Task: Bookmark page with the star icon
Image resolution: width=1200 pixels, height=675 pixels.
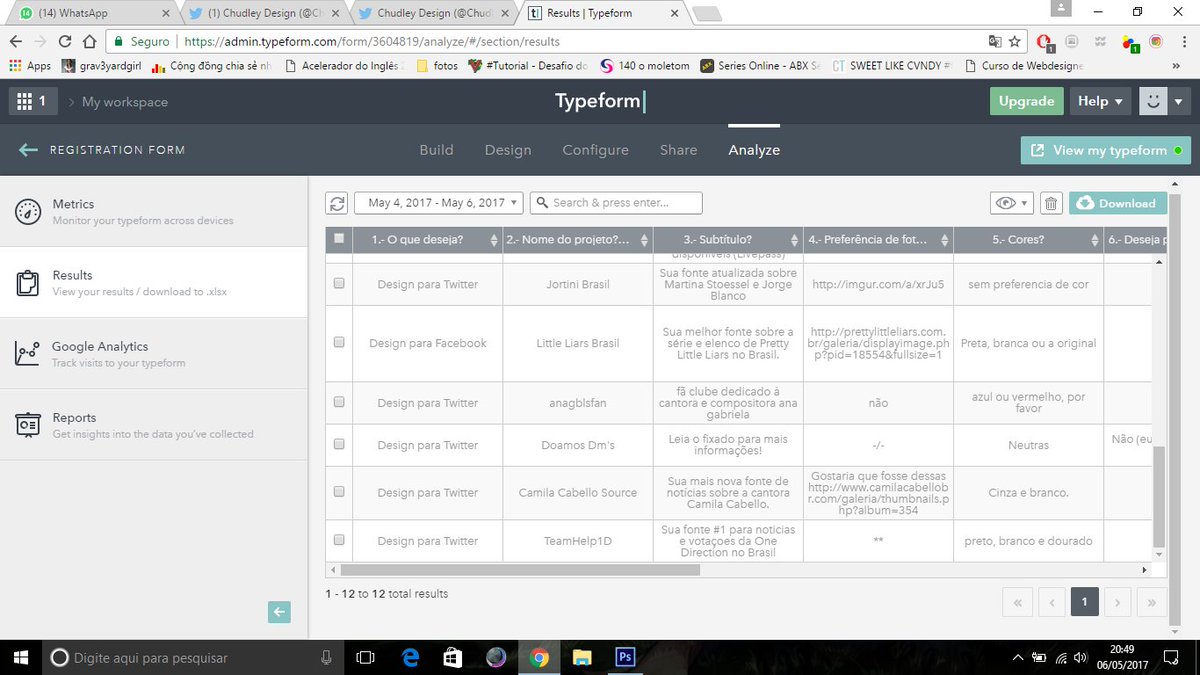Action: click(x=1015, y=42)
